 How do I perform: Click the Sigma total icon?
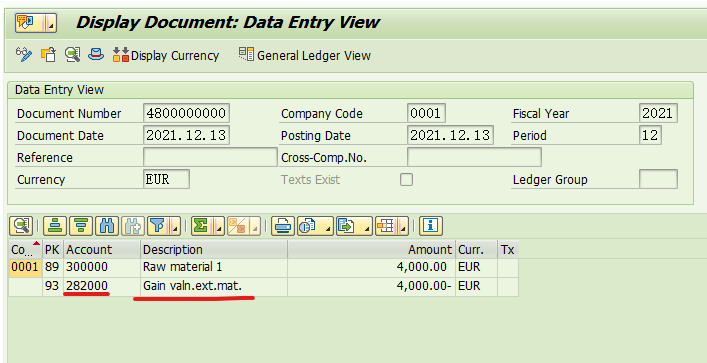[202, 226]
